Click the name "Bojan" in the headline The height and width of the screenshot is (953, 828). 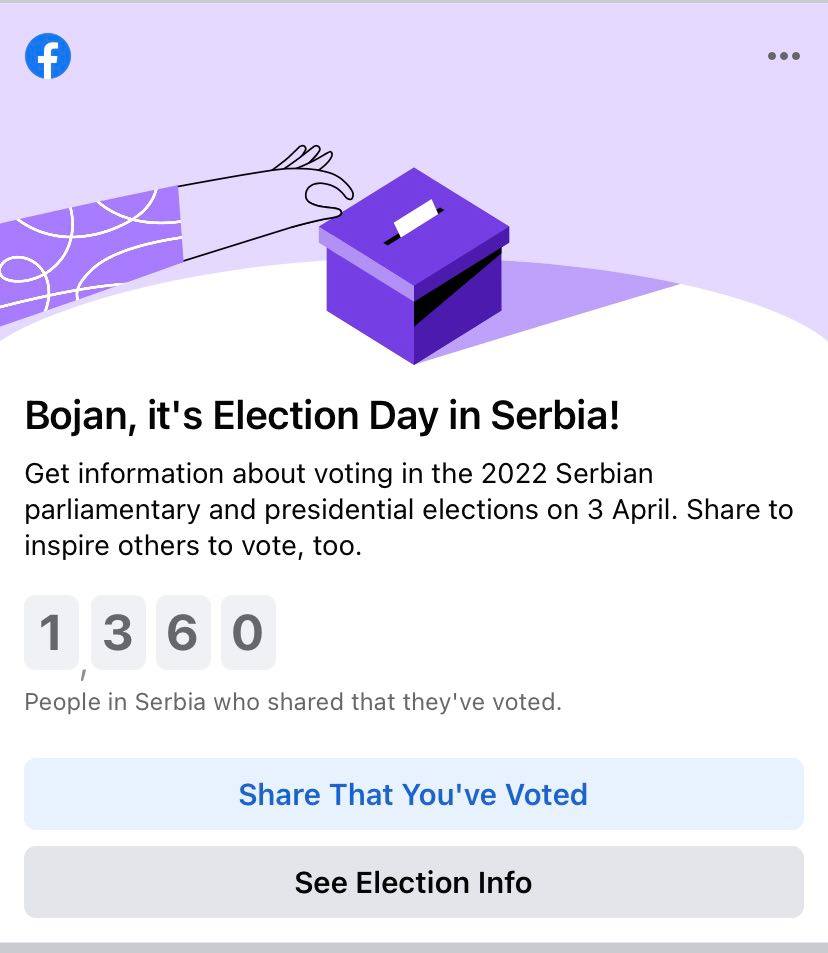pyautogui.click(x=77, y=416)
